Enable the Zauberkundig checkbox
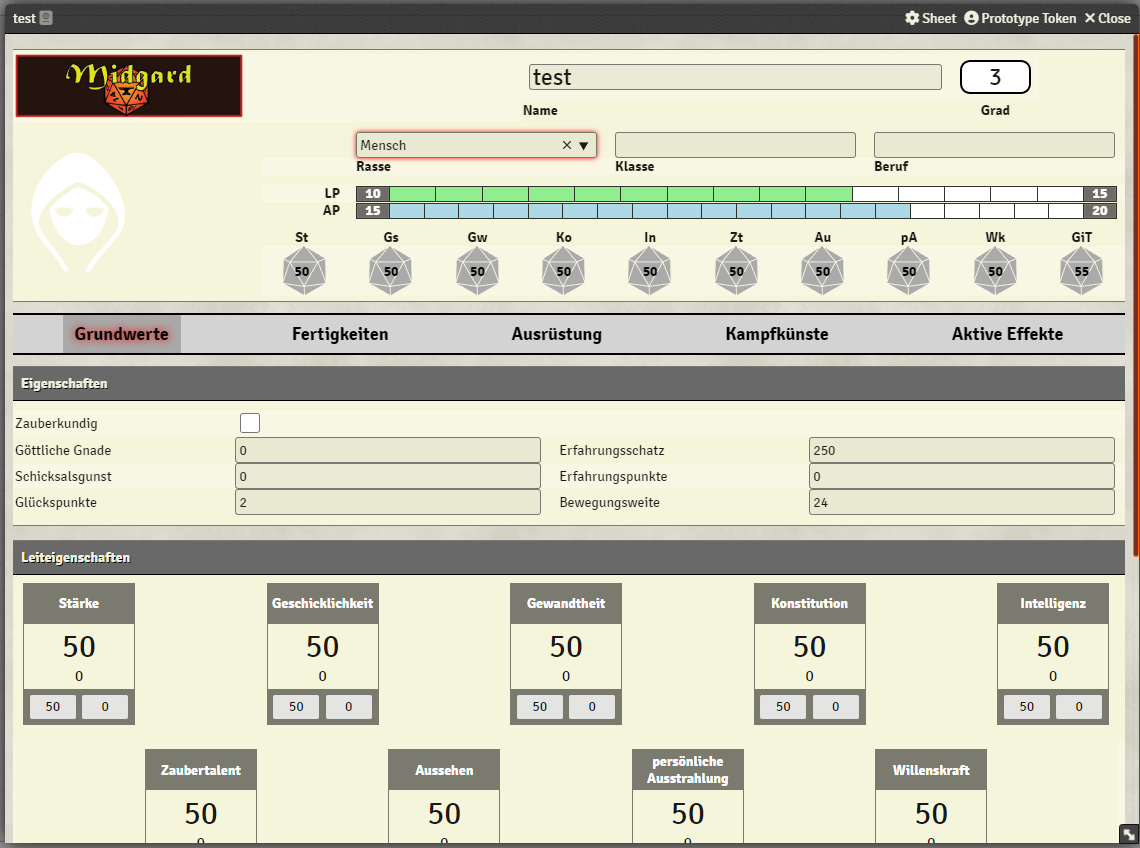 [x=250, y=423]
